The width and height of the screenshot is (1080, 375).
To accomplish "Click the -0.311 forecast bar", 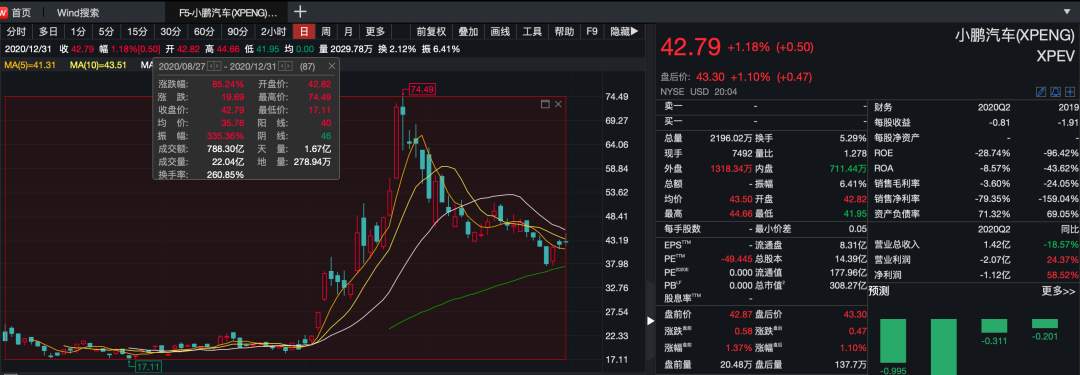I will pyautogui.click(x=994, y=326).
